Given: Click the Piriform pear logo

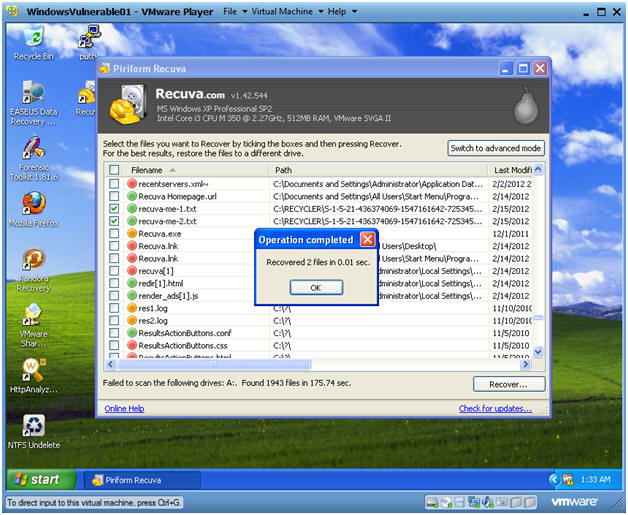Looking at the screenshot, I should coord(525,106).
